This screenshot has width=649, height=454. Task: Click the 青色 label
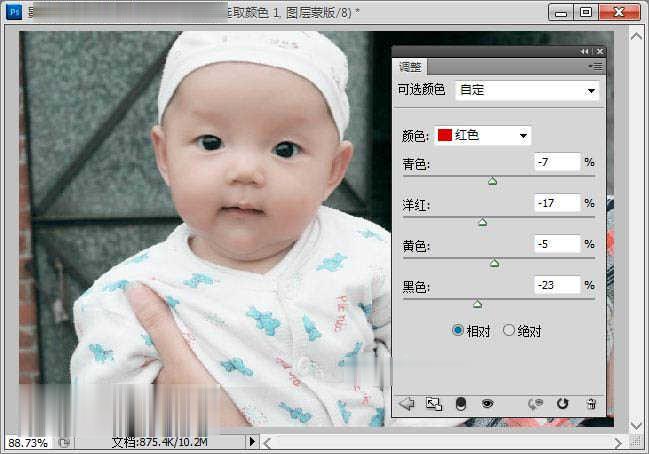(416, 164)
